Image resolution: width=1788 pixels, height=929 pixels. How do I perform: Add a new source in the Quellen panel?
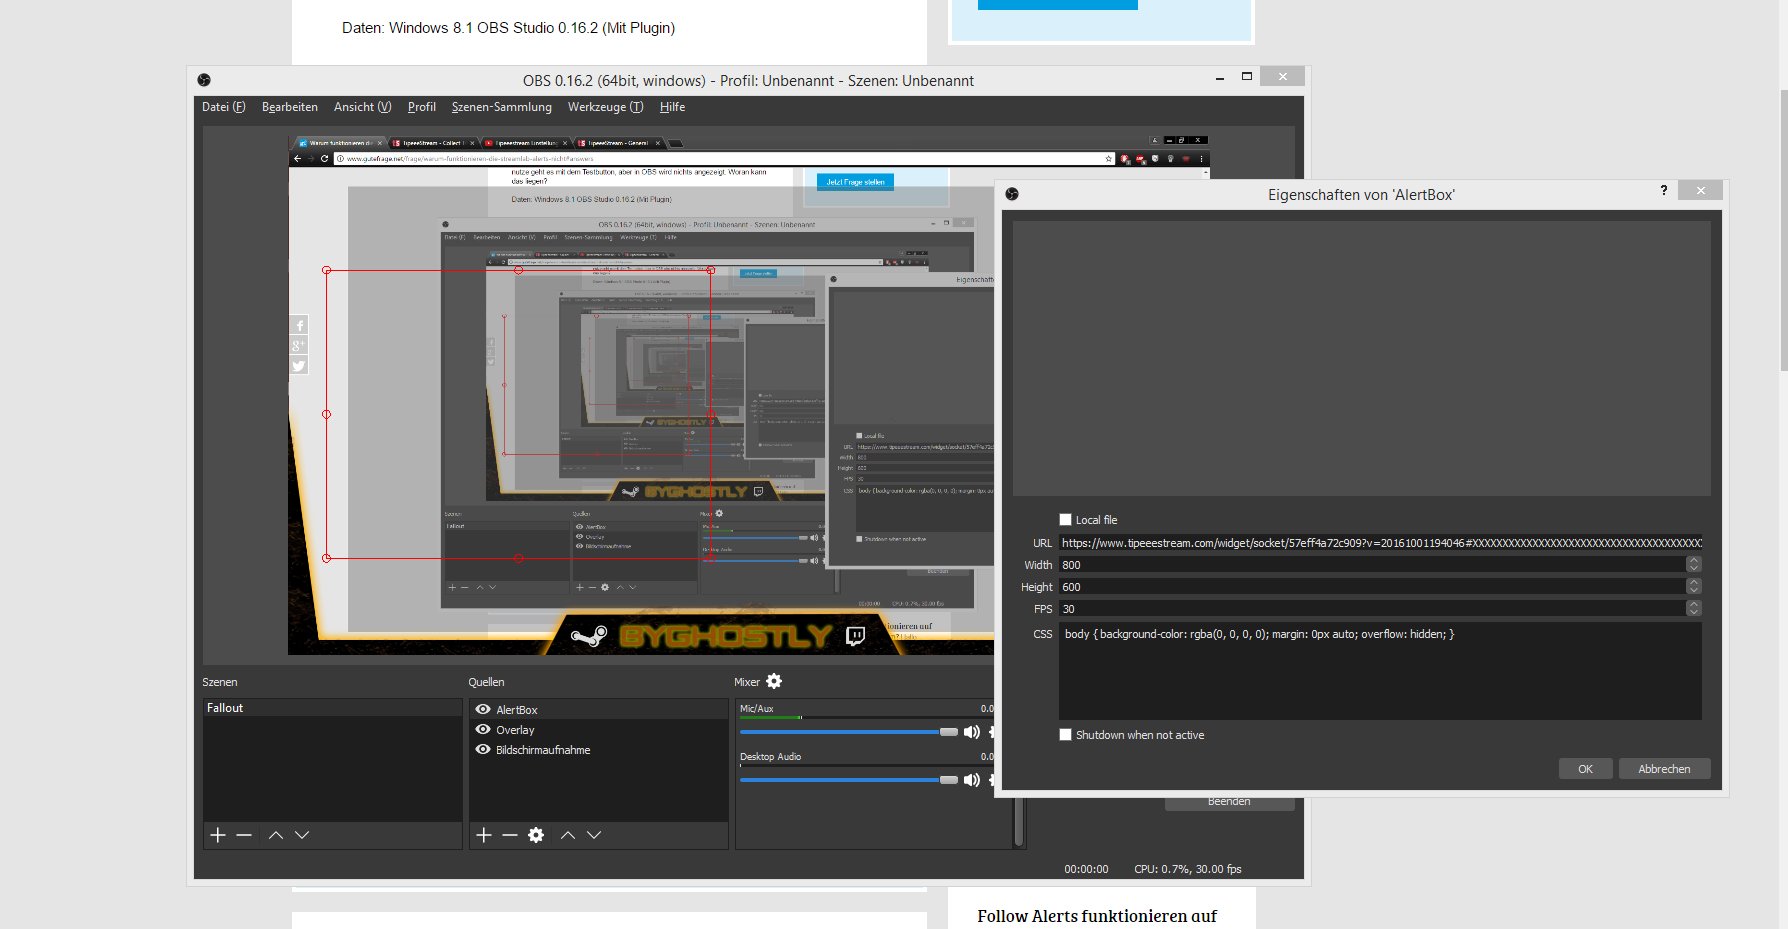(484, 835)
